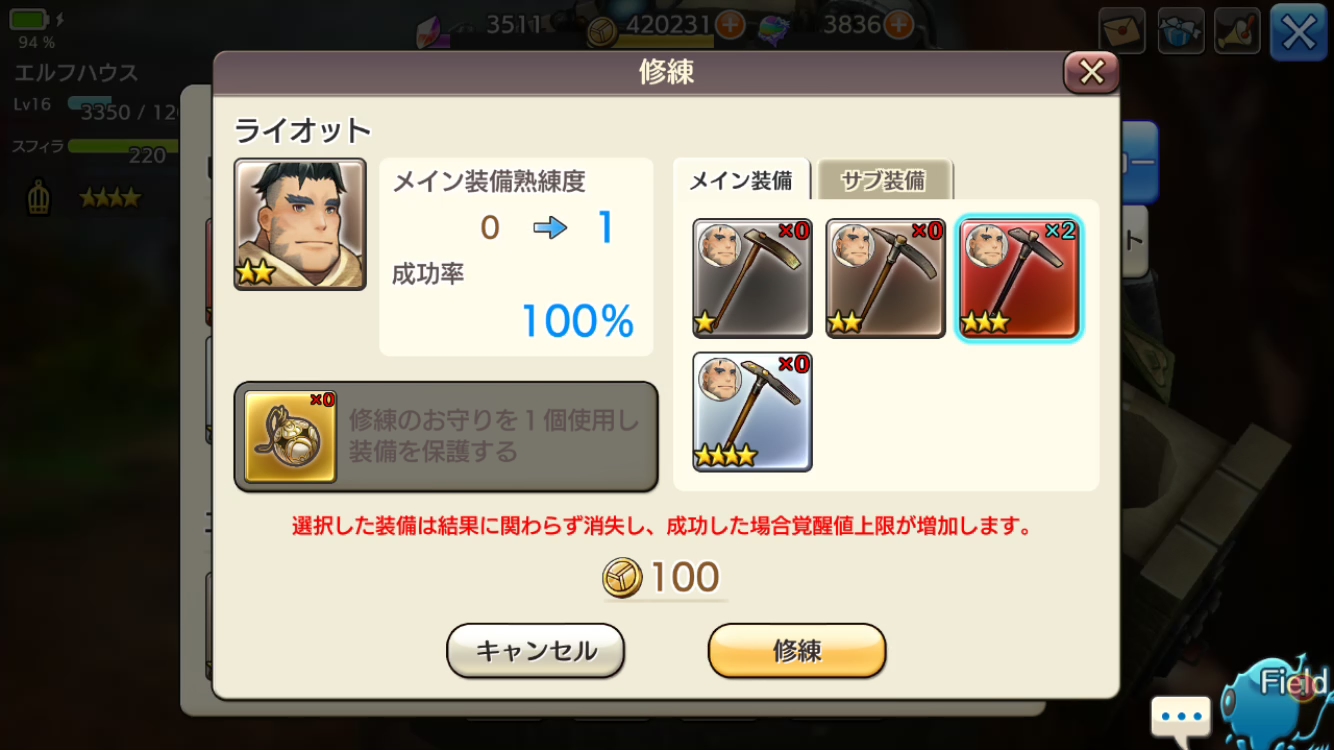
Task: Open the quill notes icon
Action: [1237, 31]
